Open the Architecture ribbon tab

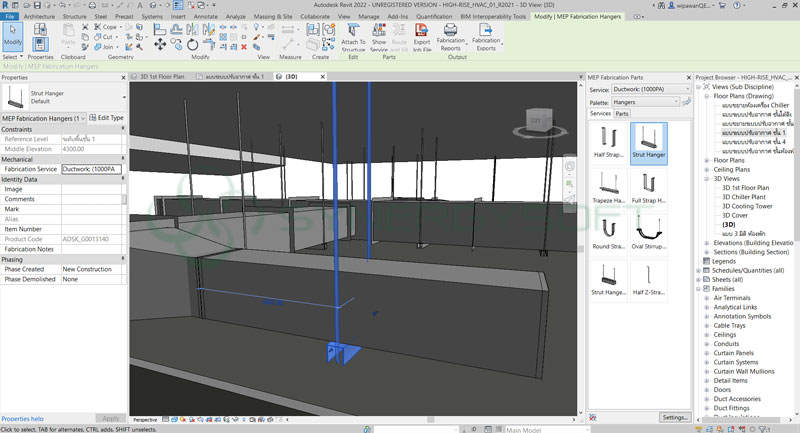[39, 17]
